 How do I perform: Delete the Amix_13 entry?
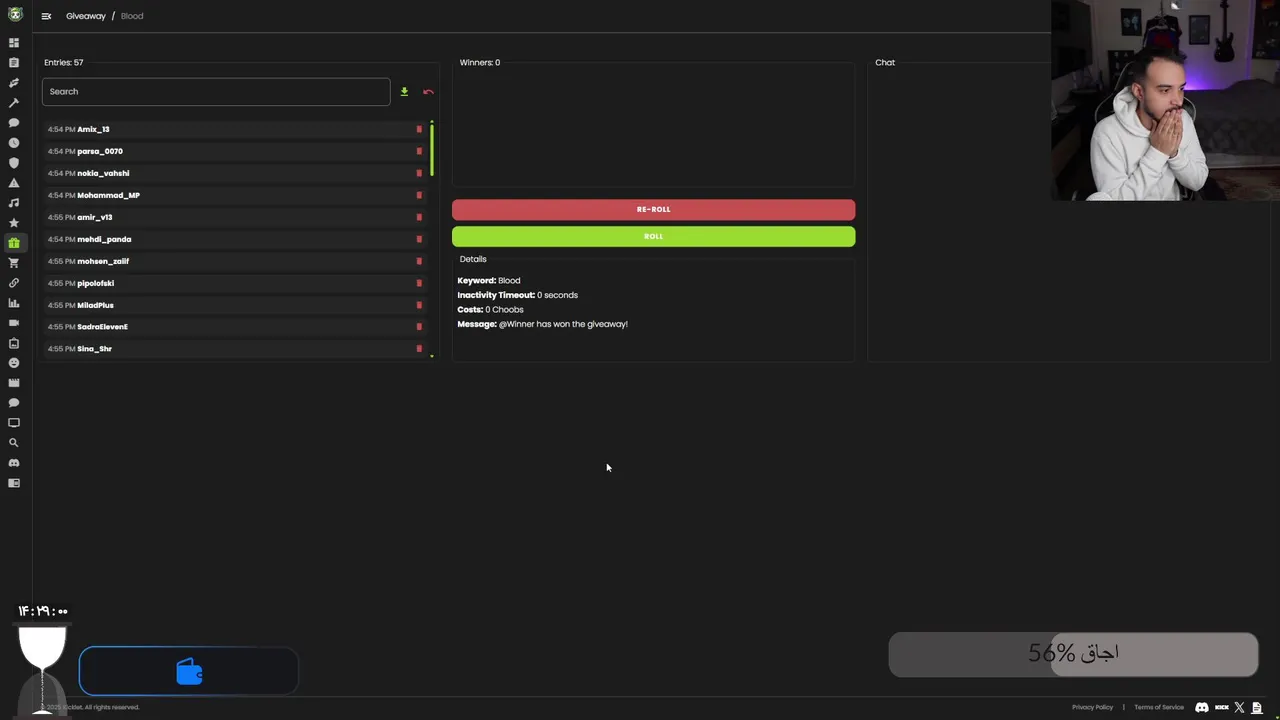click(x=419, y=129)
